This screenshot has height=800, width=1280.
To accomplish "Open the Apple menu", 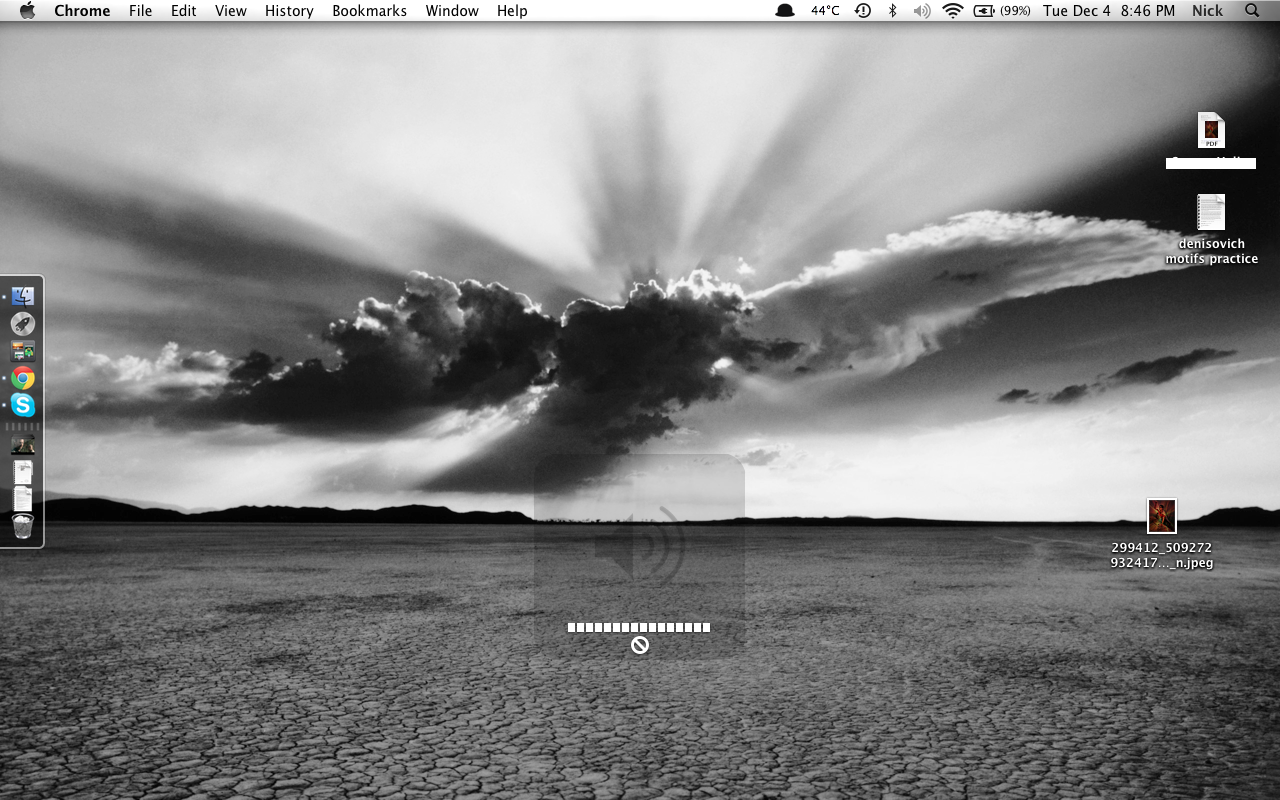I will (x=27, y=11).
